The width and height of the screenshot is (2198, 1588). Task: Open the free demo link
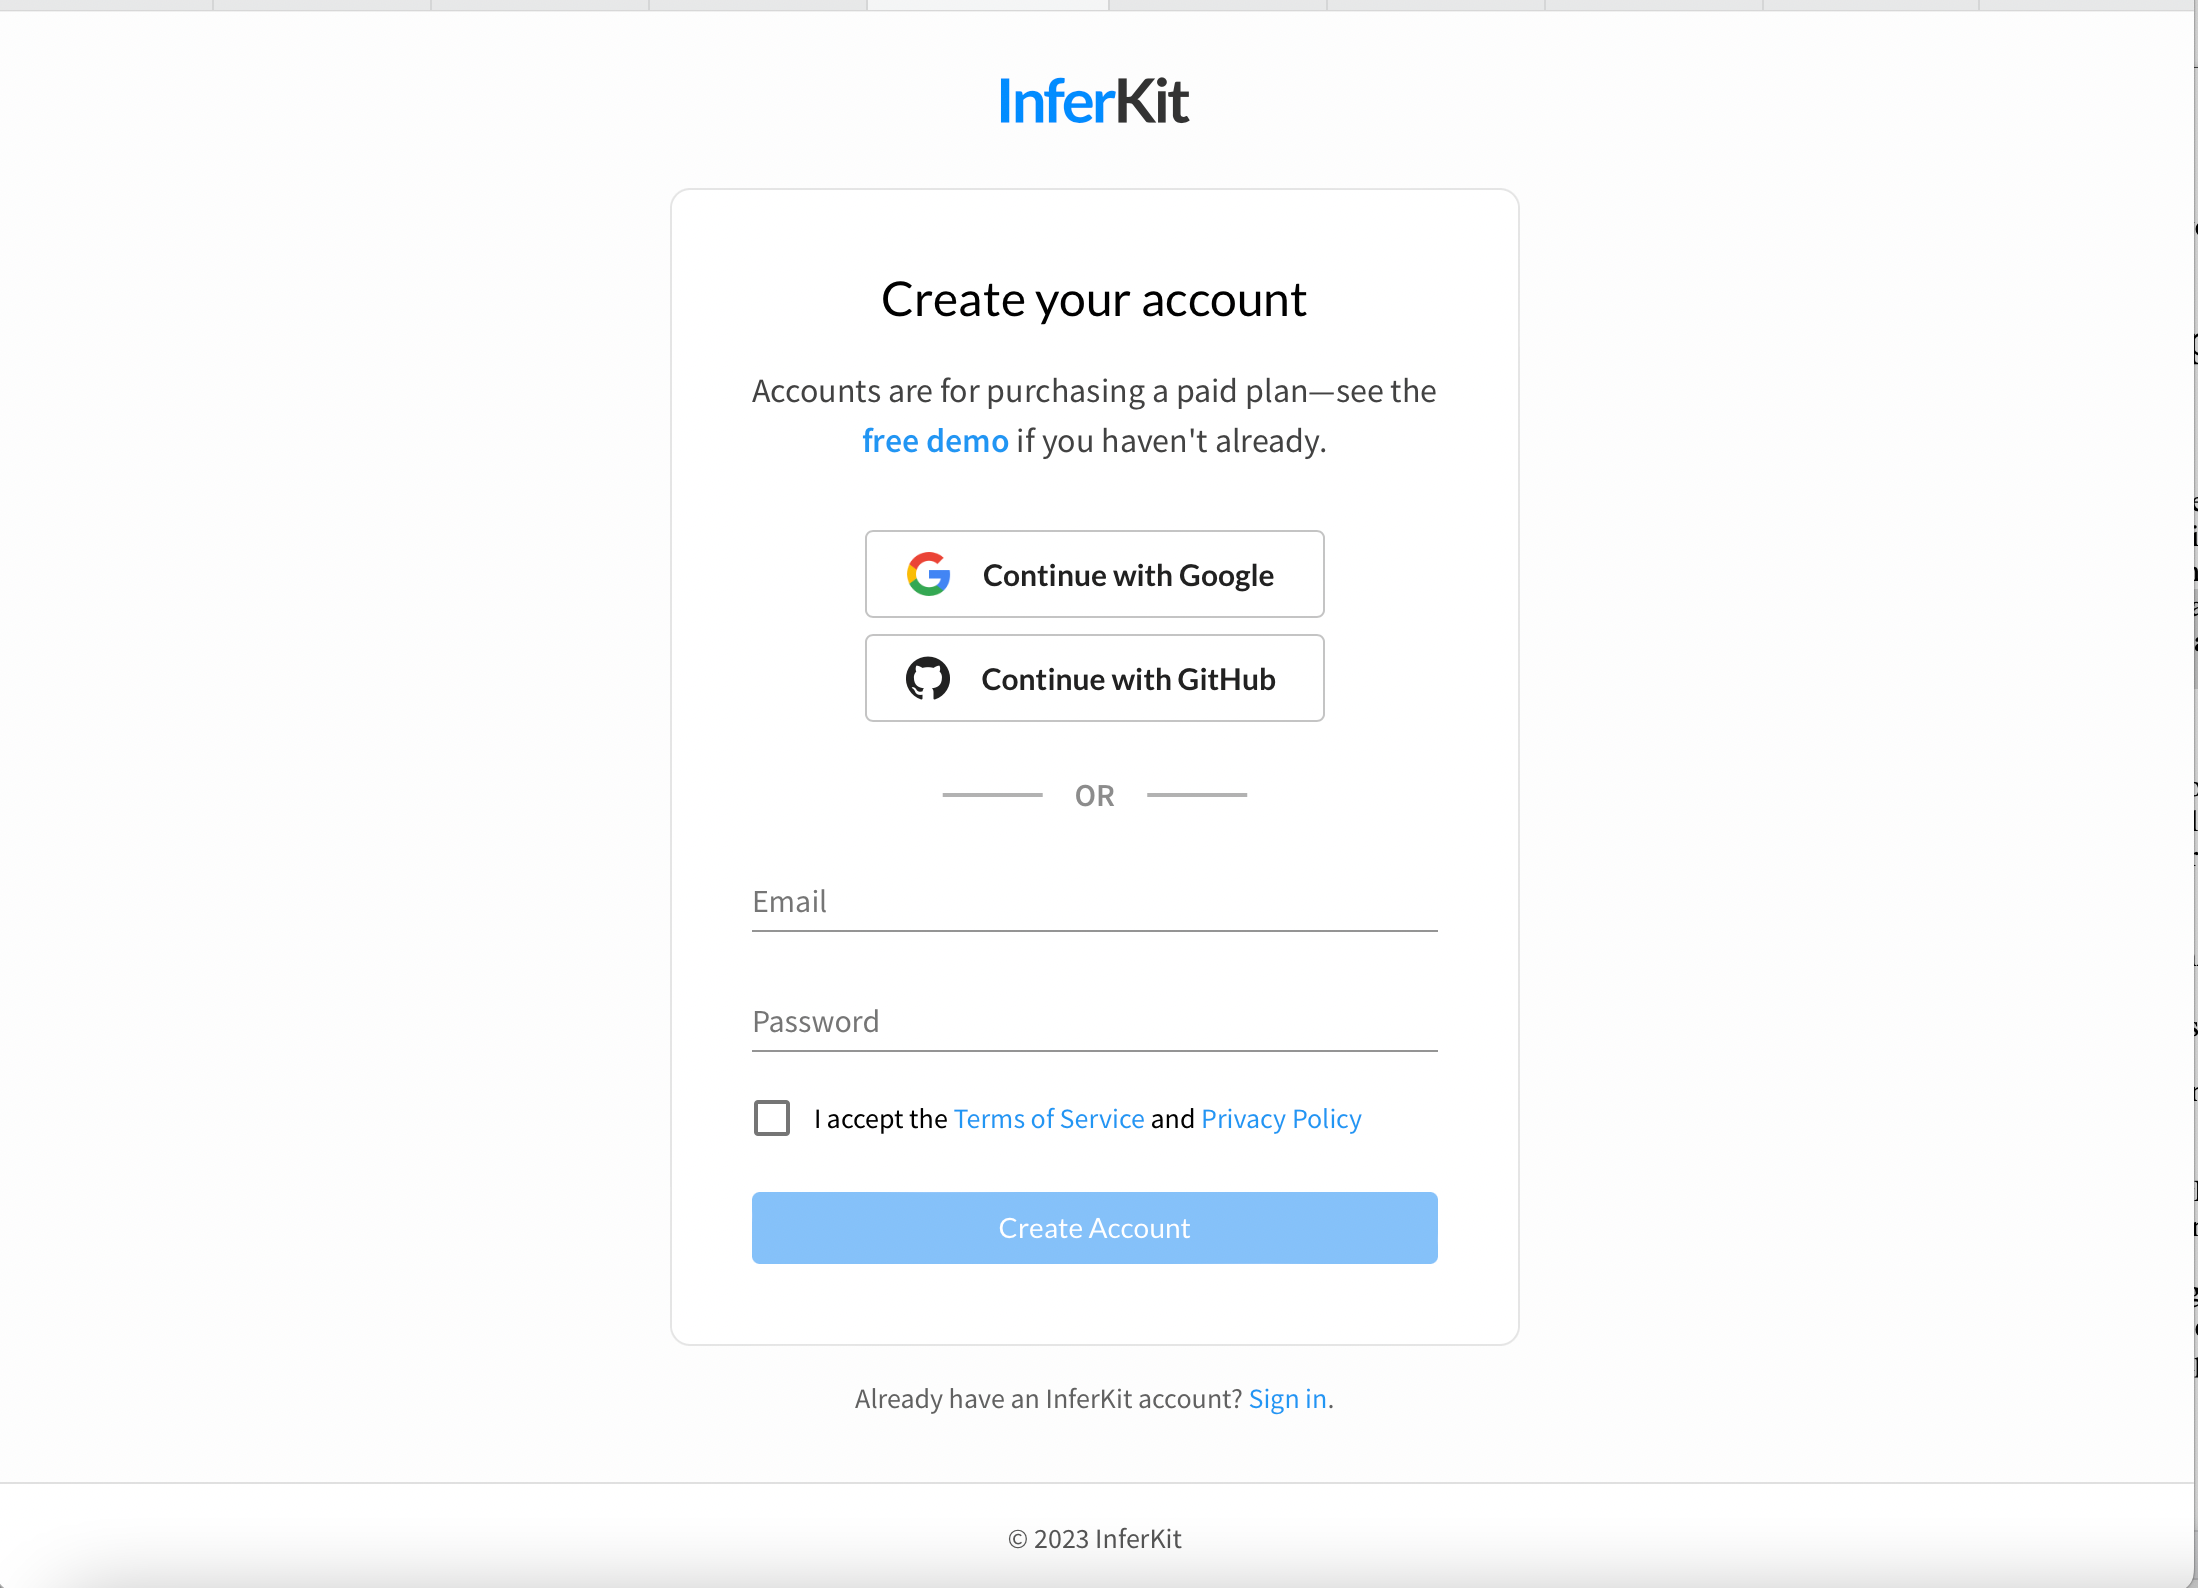coord(935,441)
